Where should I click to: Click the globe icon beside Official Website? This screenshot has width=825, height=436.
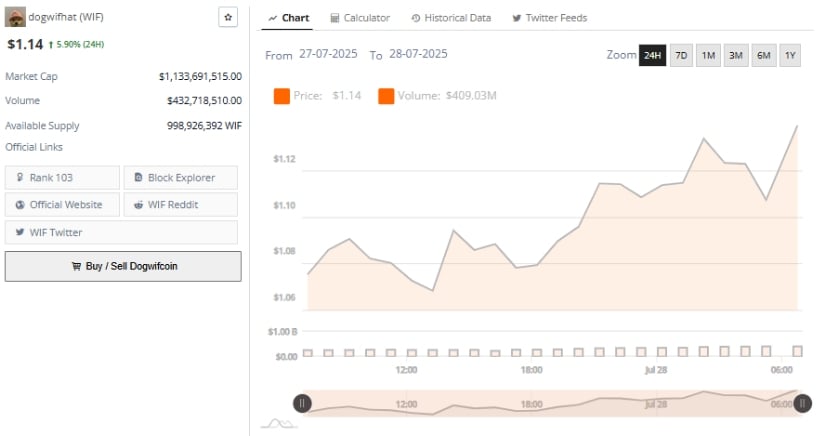click(20, 205)
